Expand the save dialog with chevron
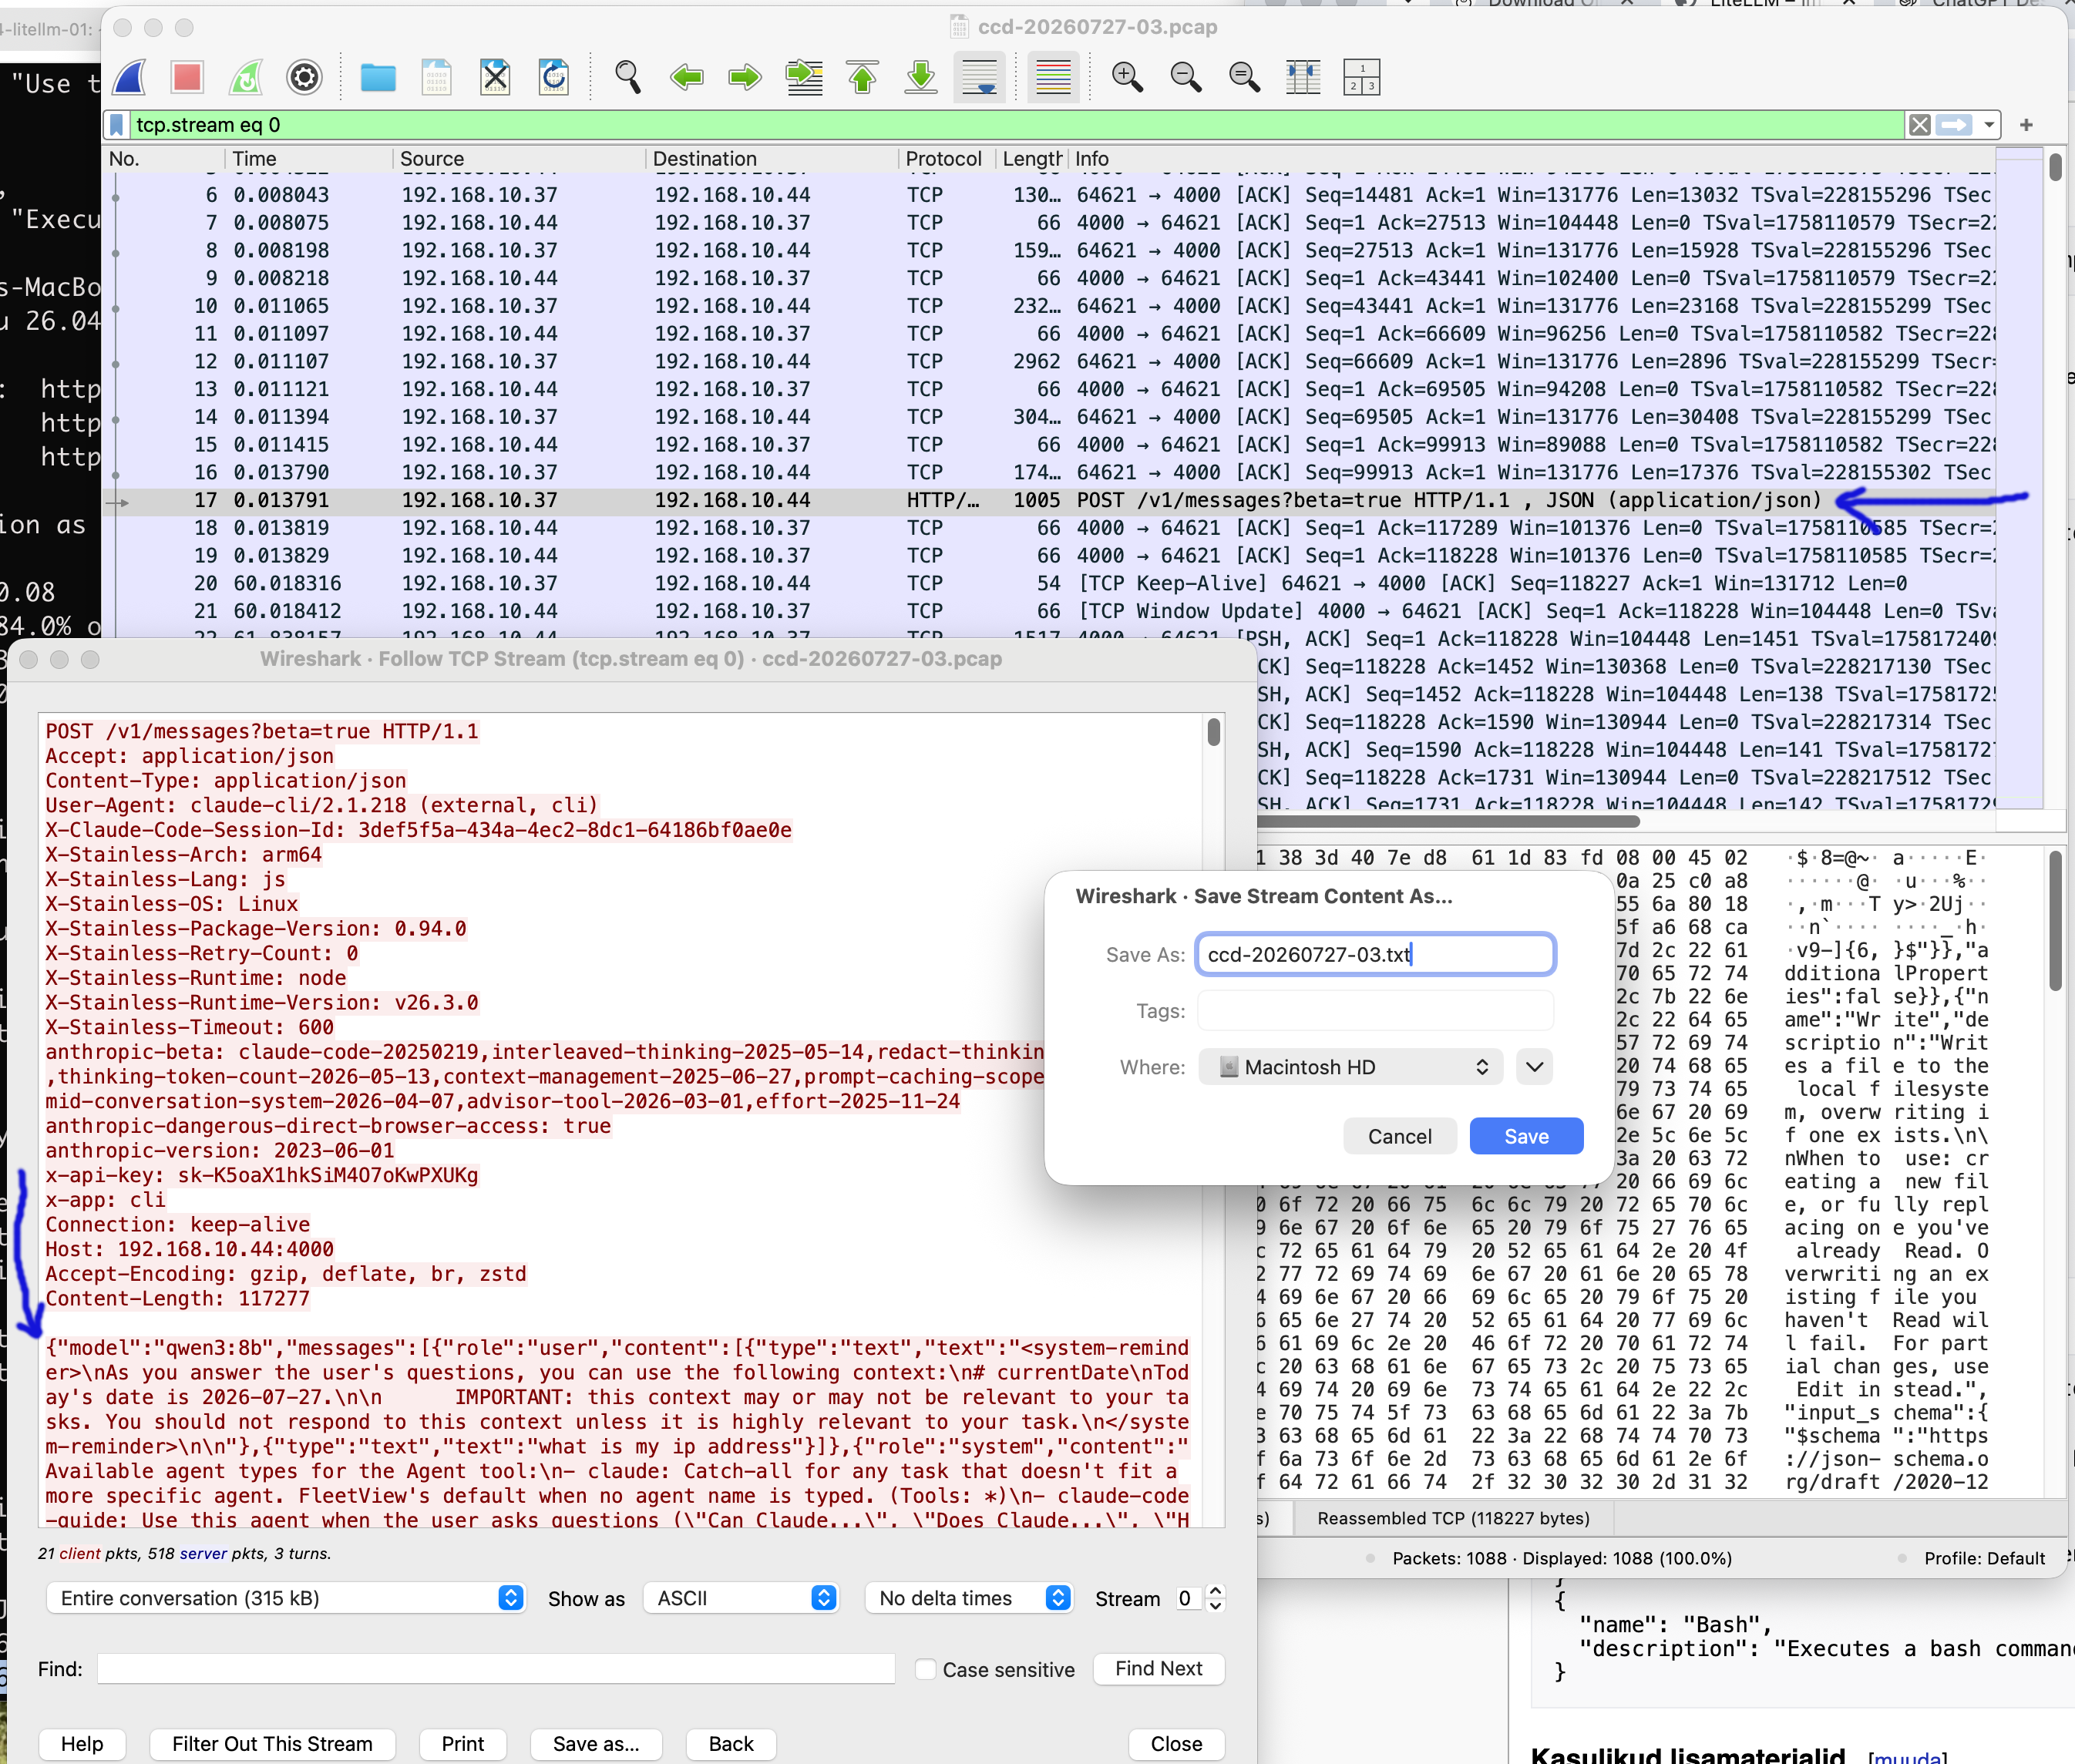The height and width of the screenshot is (1764, 2075). [x=1534, y=1067]
